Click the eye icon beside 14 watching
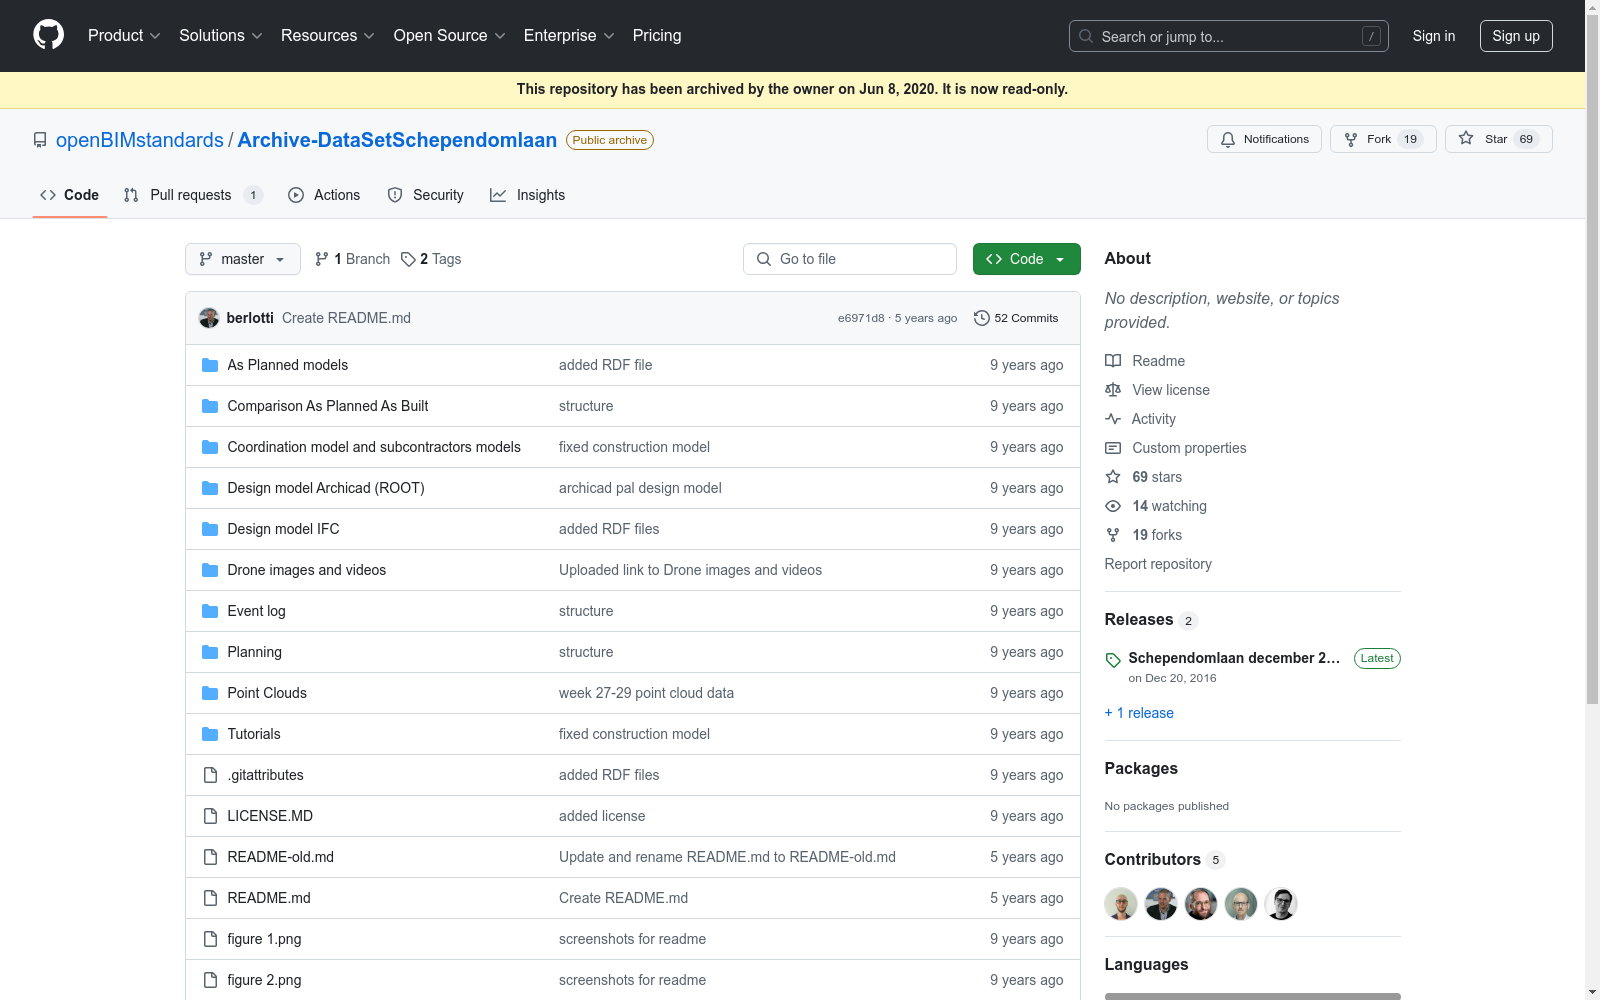This screenshot has width=1600, height=1000. tap(1113, 506)
